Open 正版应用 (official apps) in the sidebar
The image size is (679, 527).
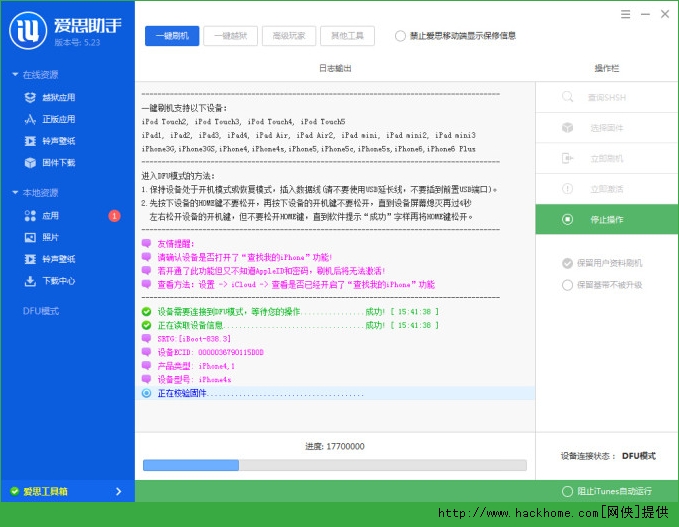pyautogui.click(x=58, y=119)
